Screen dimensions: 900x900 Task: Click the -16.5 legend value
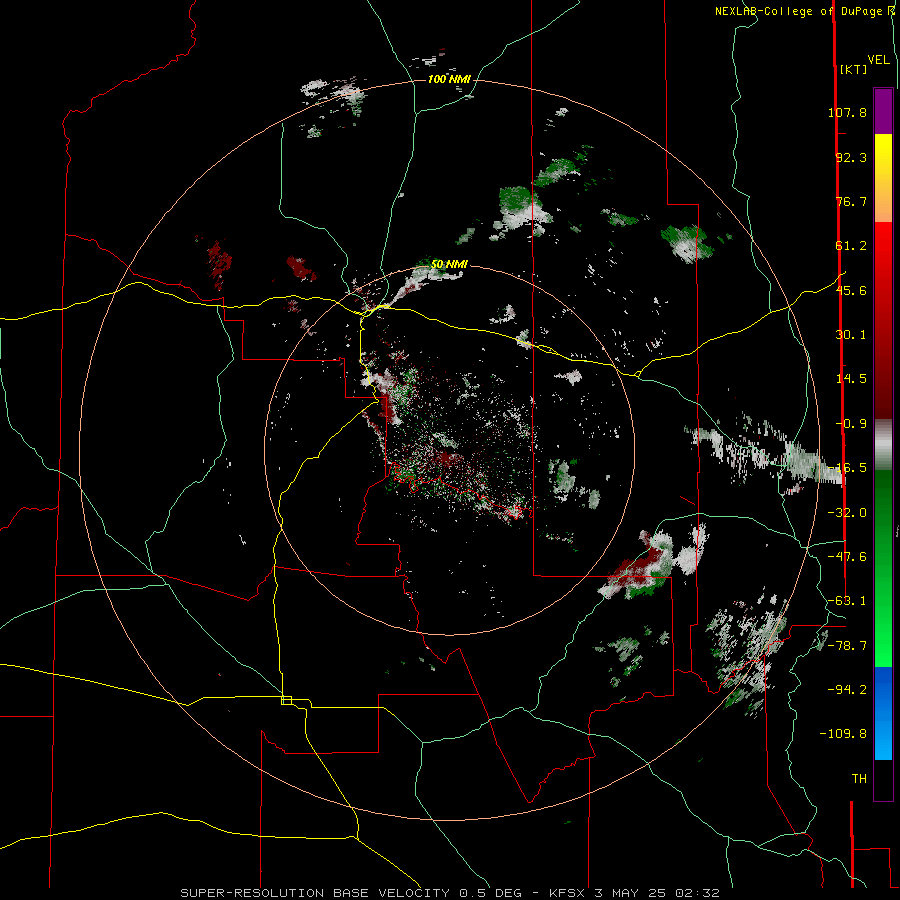point(847,468)
